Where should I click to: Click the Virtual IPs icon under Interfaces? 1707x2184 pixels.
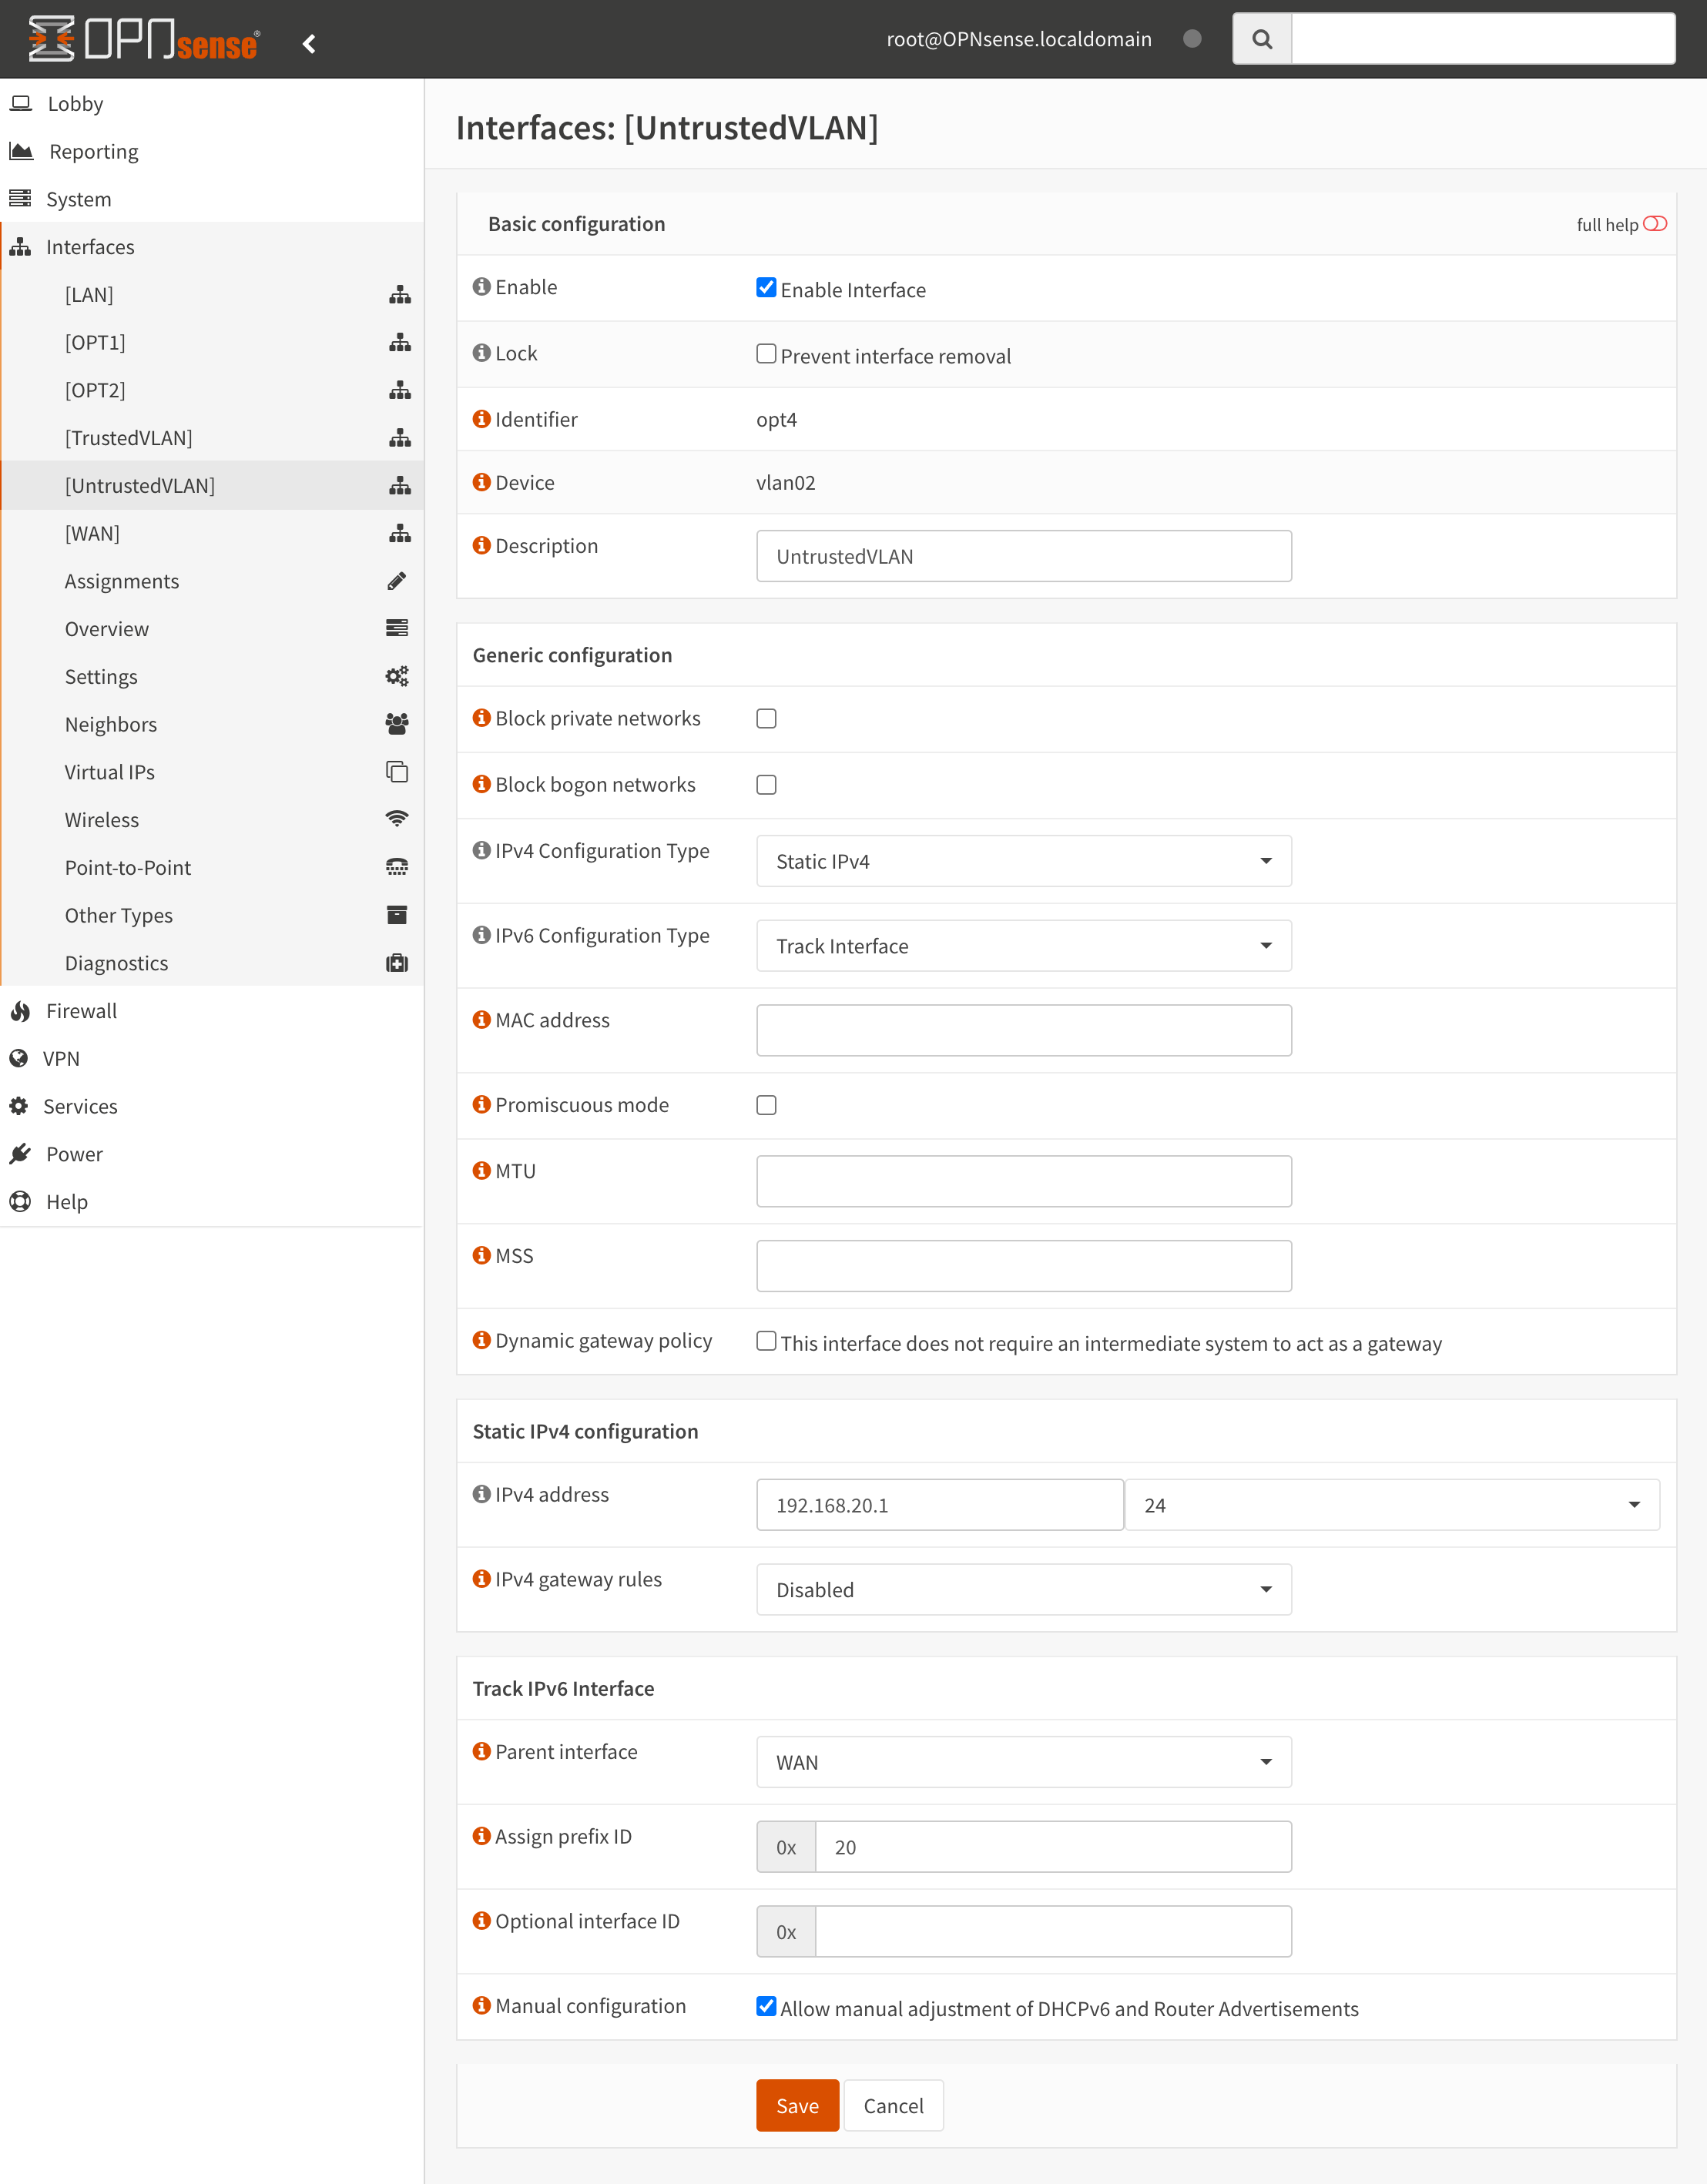coord(395,769)
